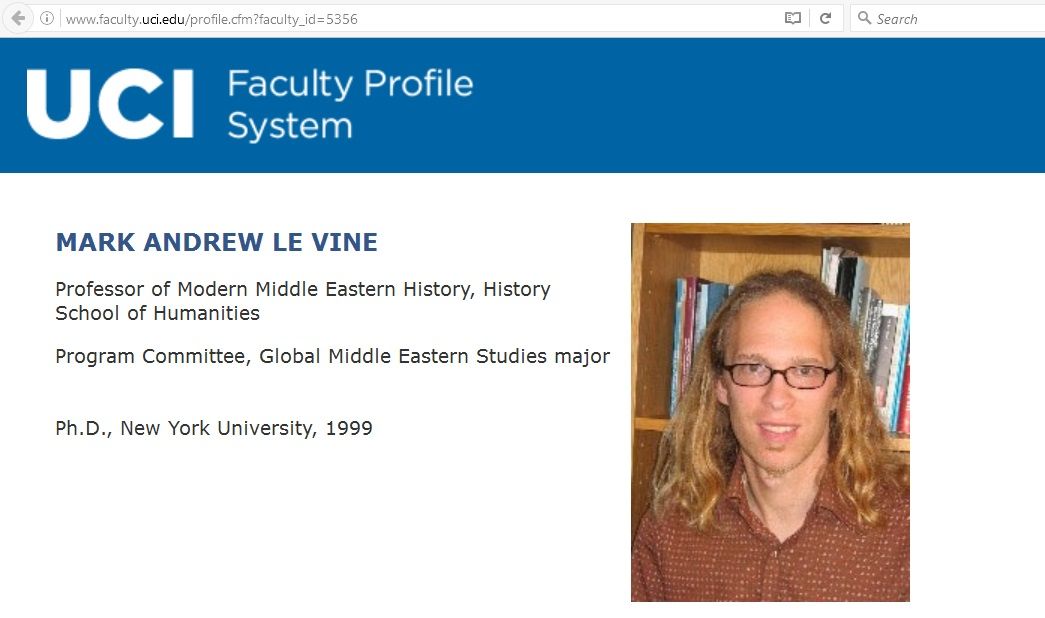Image resolution: width=1045 pixels, height=618 pixels.
Task: Activate Reader View for this profile page
Action: tap(791, 17)
